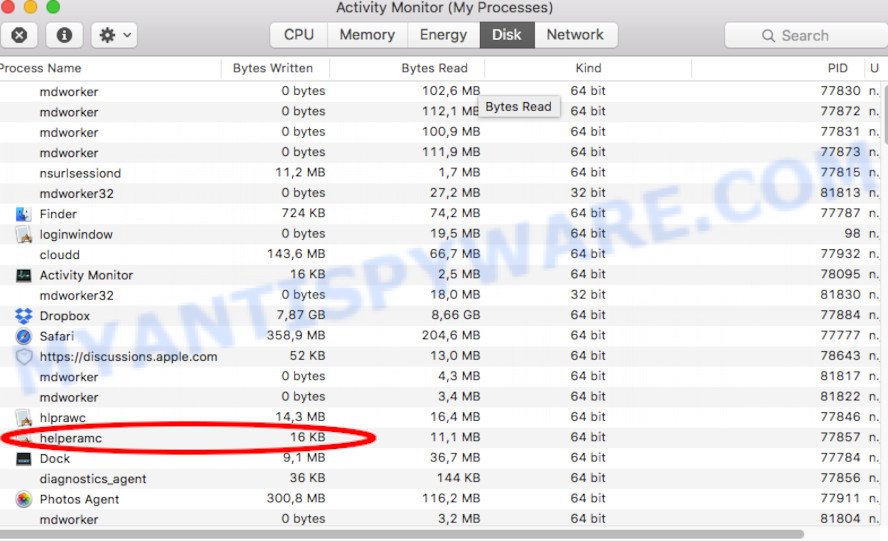Select the nsurlsessiond process row
The height and width of the screenshot is (541, 888).
(442, 173)
